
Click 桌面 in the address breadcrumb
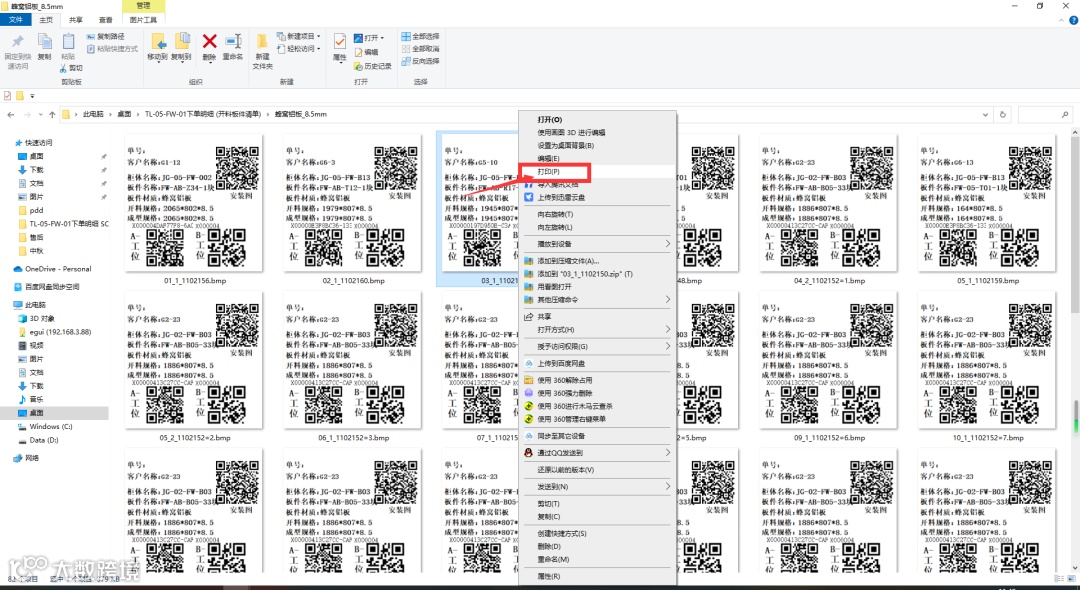coord(124,114)
